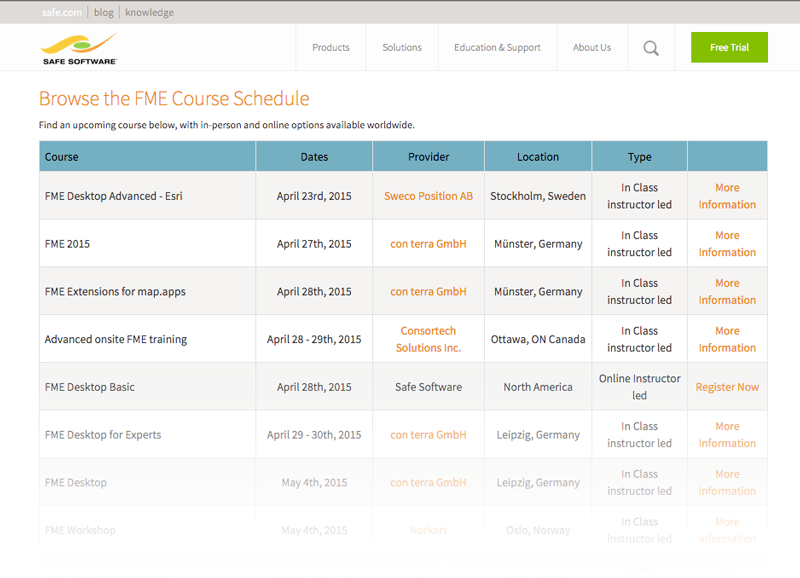800x578 pixels.
Task: Click the 'Online Instructor led' type cell
Action: [640, 387]
